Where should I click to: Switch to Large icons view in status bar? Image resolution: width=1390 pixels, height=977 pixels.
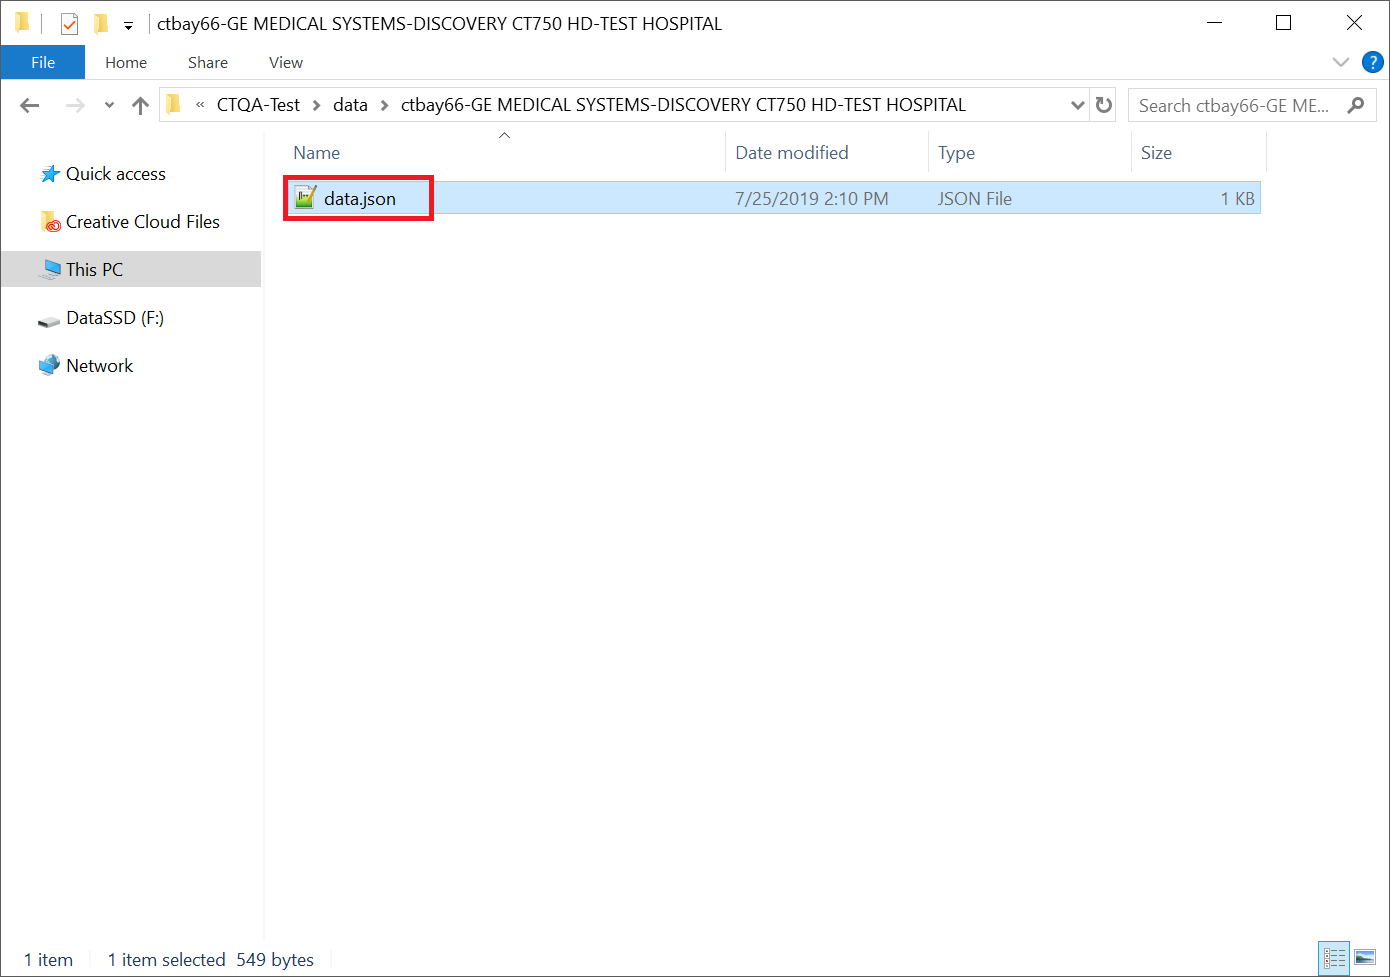pyautogui.click(x=1365, y=958)
